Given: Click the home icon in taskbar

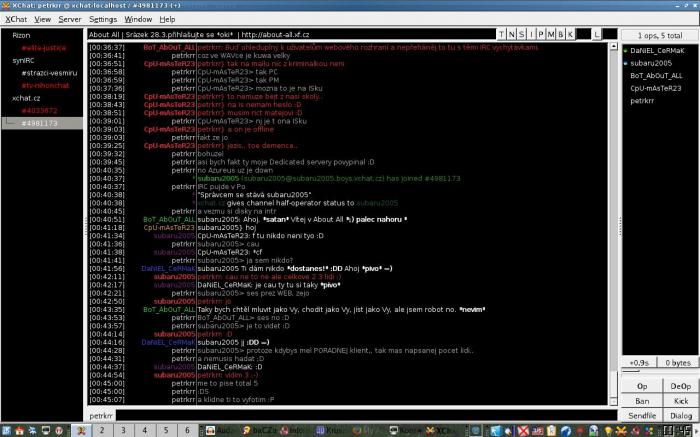Looking at the screenshot, I should [19, 430].
